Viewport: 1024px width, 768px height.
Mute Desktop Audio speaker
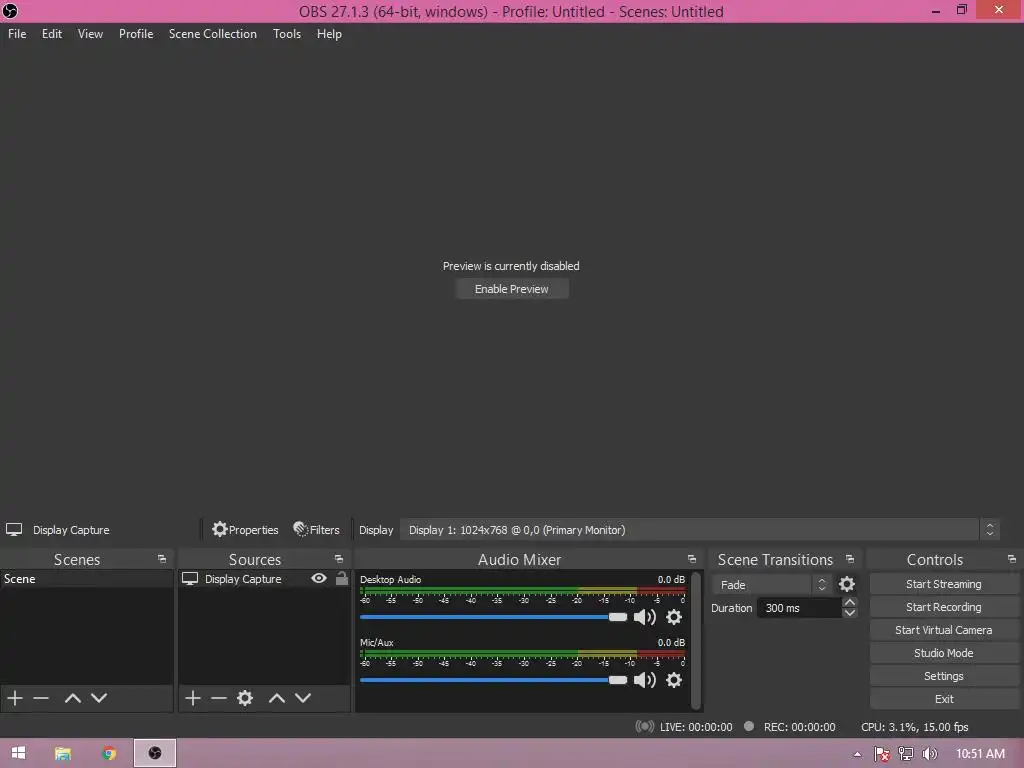tap(645, 617)
